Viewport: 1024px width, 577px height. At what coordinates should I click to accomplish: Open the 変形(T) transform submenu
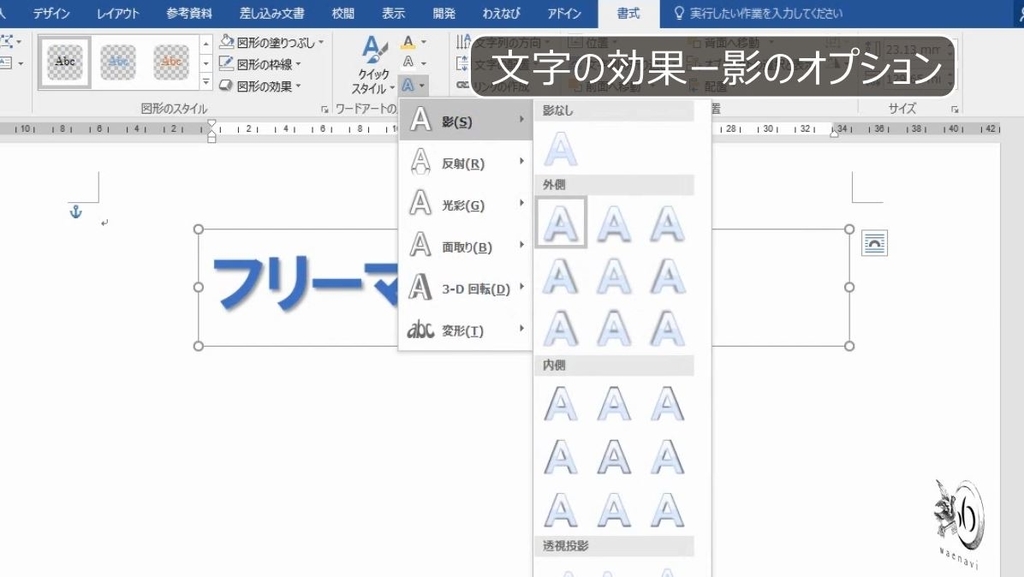click(466, 330)
